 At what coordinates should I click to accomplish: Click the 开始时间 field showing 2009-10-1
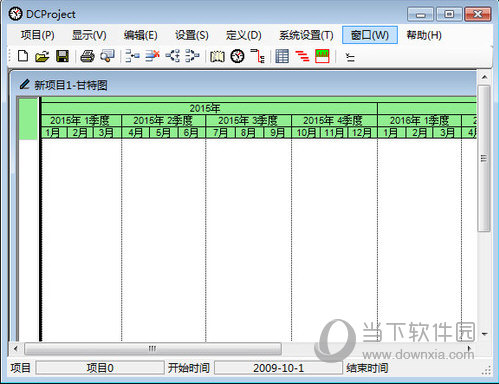coord(278,368)
